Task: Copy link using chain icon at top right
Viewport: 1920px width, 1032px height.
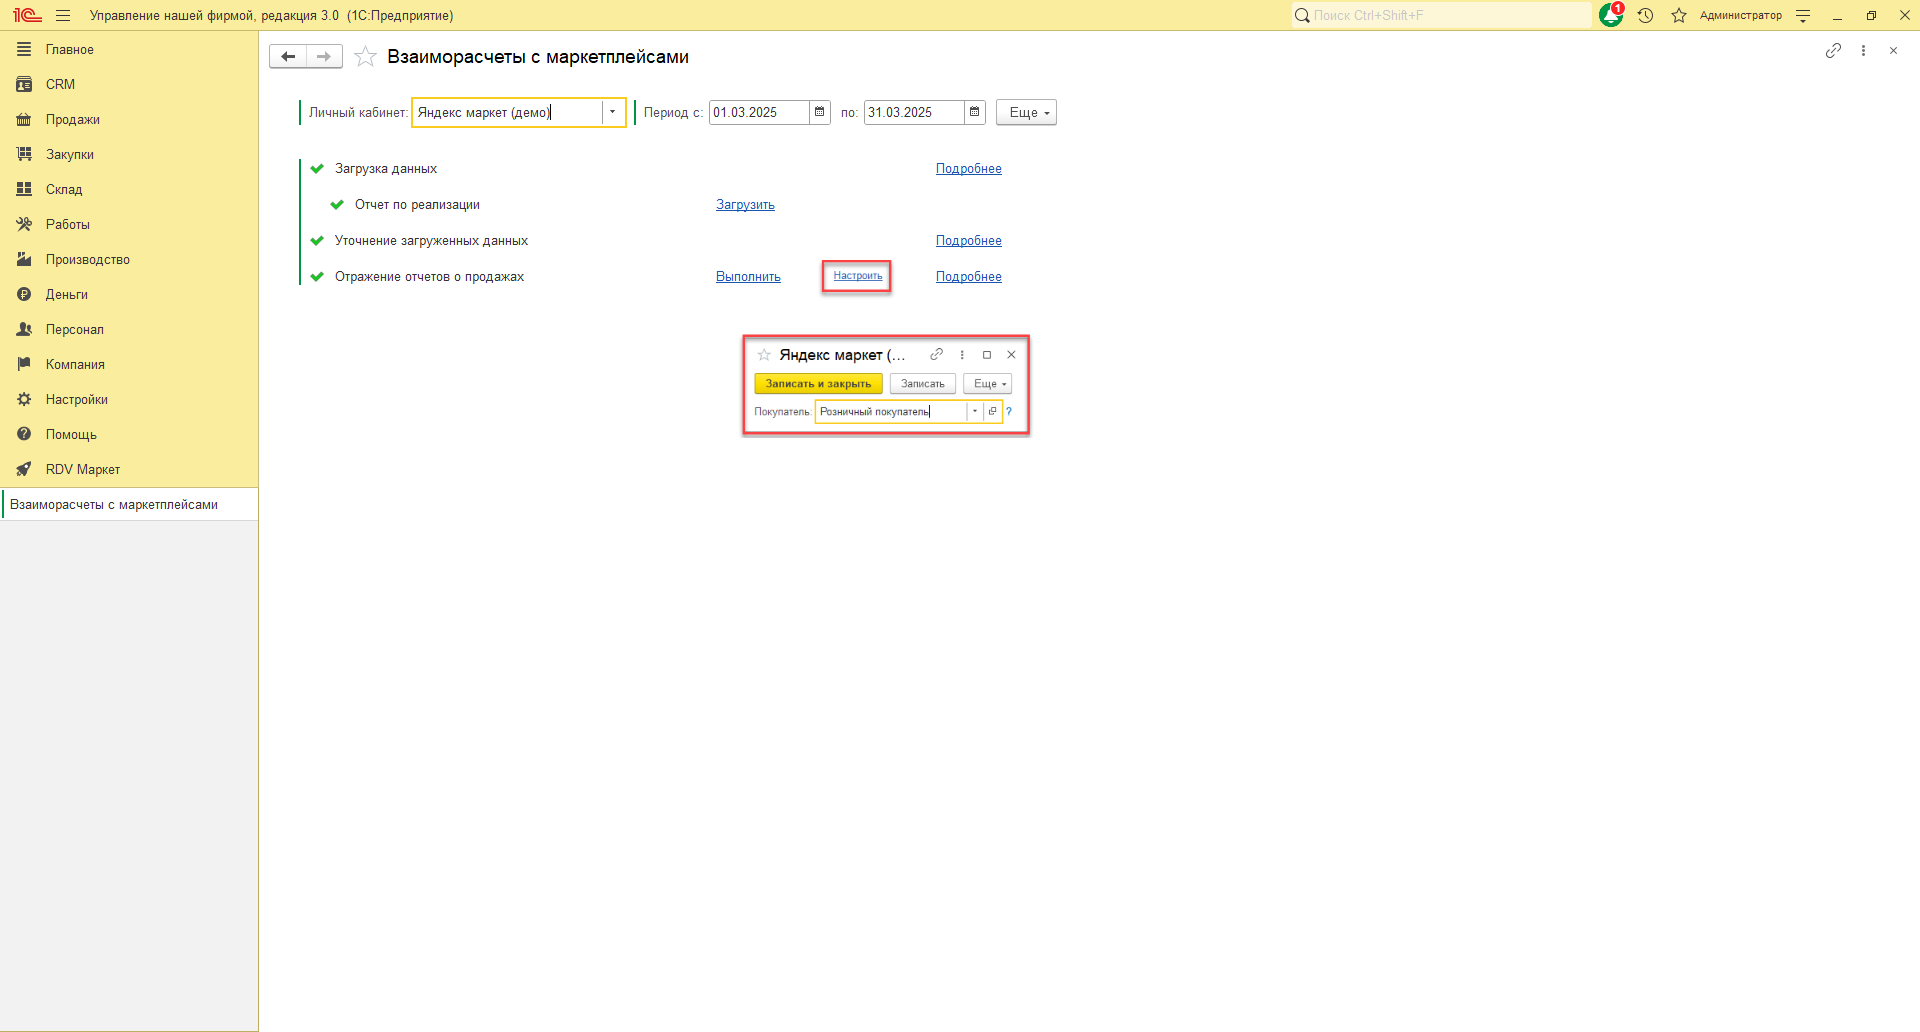Action: pos(1833,50)
